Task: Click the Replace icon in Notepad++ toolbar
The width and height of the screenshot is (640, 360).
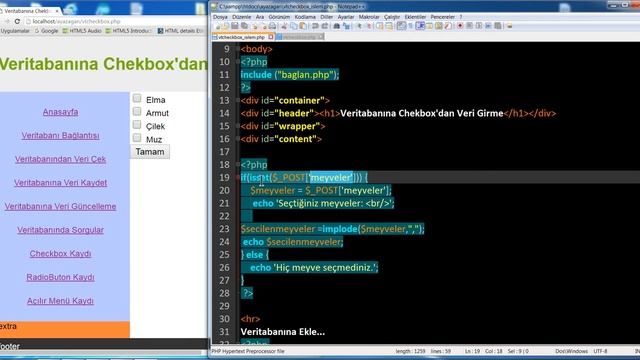Action: pos(346,26)
